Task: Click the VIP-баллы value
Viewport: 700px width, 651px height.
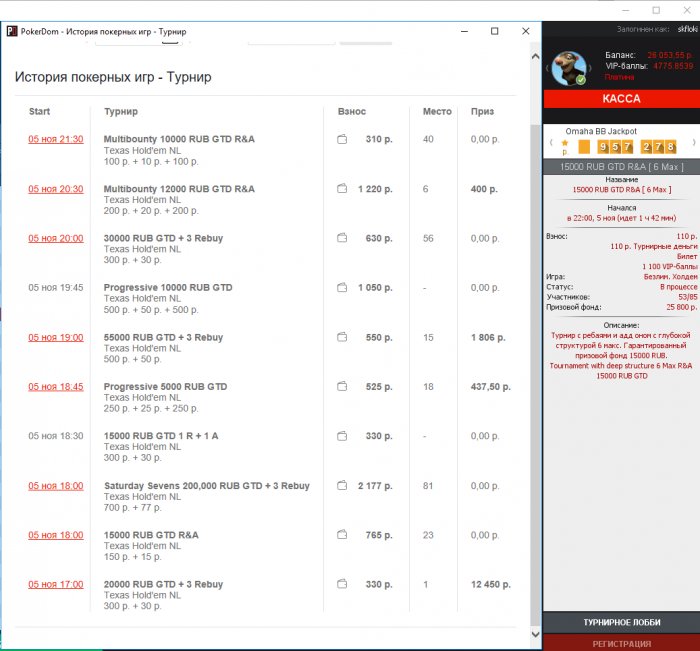Action: click(673, 66)
